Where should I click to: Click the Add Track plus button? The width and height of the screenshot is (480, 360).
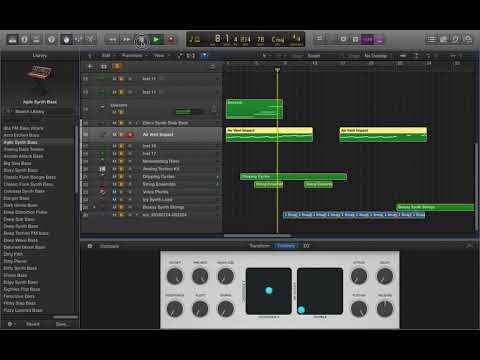tap(90, 67)
